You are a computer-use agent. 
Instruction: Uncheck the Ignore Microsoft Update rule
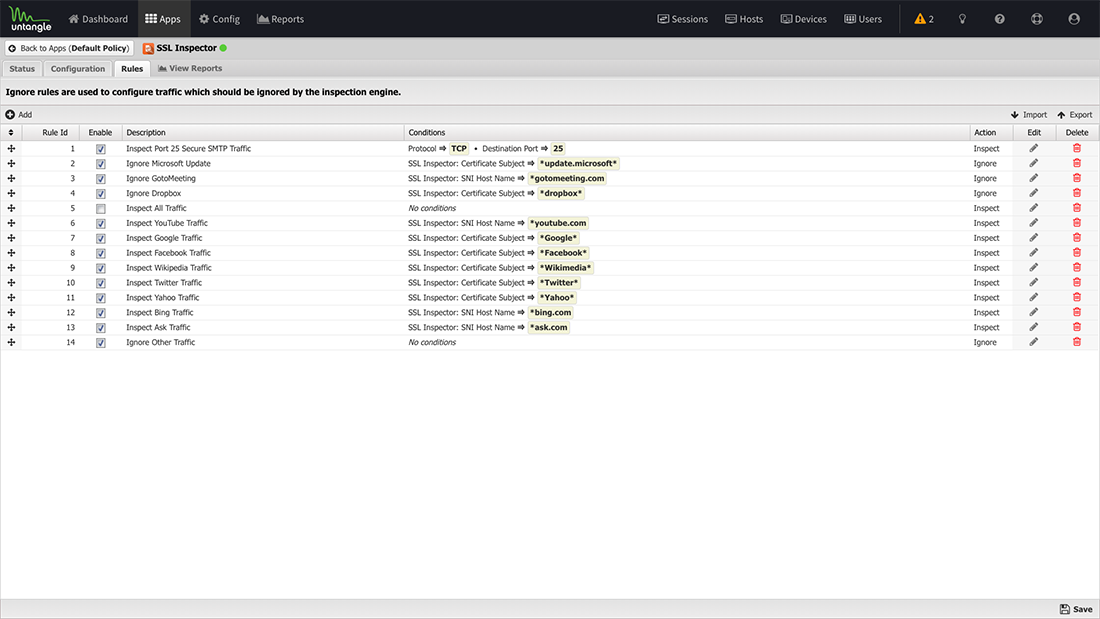[x=101, y=164]
